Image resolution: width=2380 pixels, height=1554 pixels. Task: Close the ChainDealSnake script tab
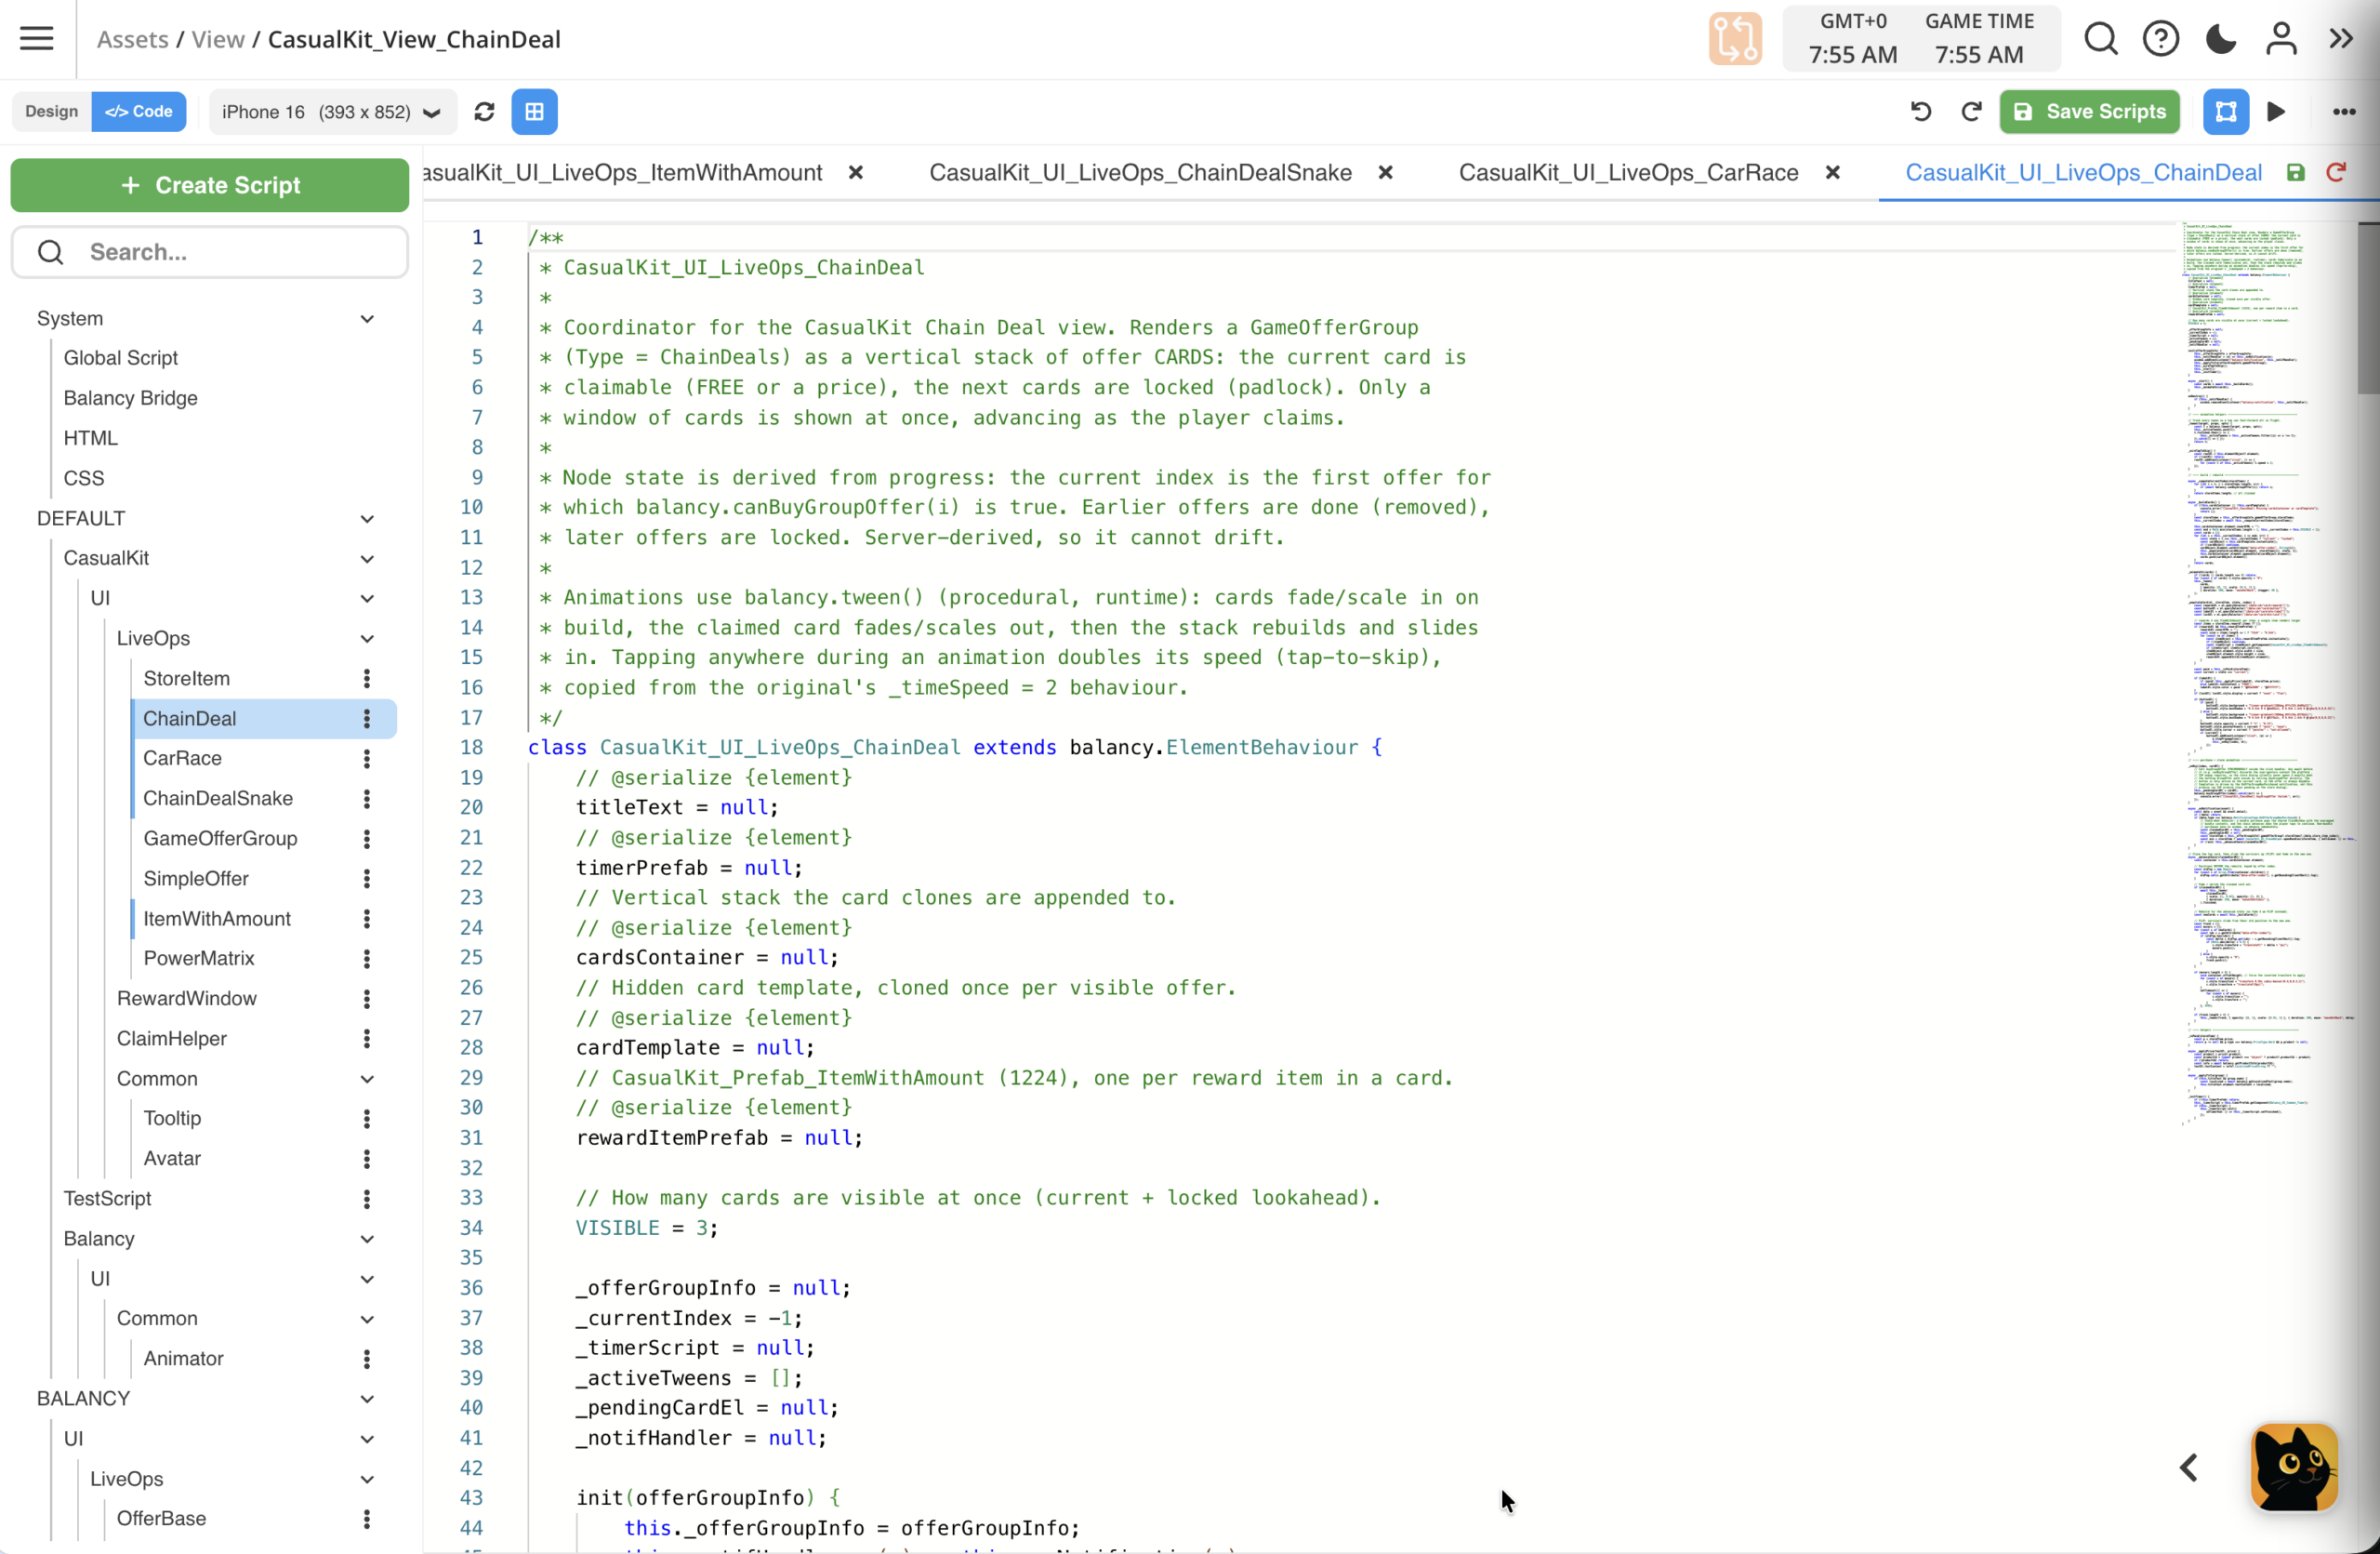point(1386,173)
